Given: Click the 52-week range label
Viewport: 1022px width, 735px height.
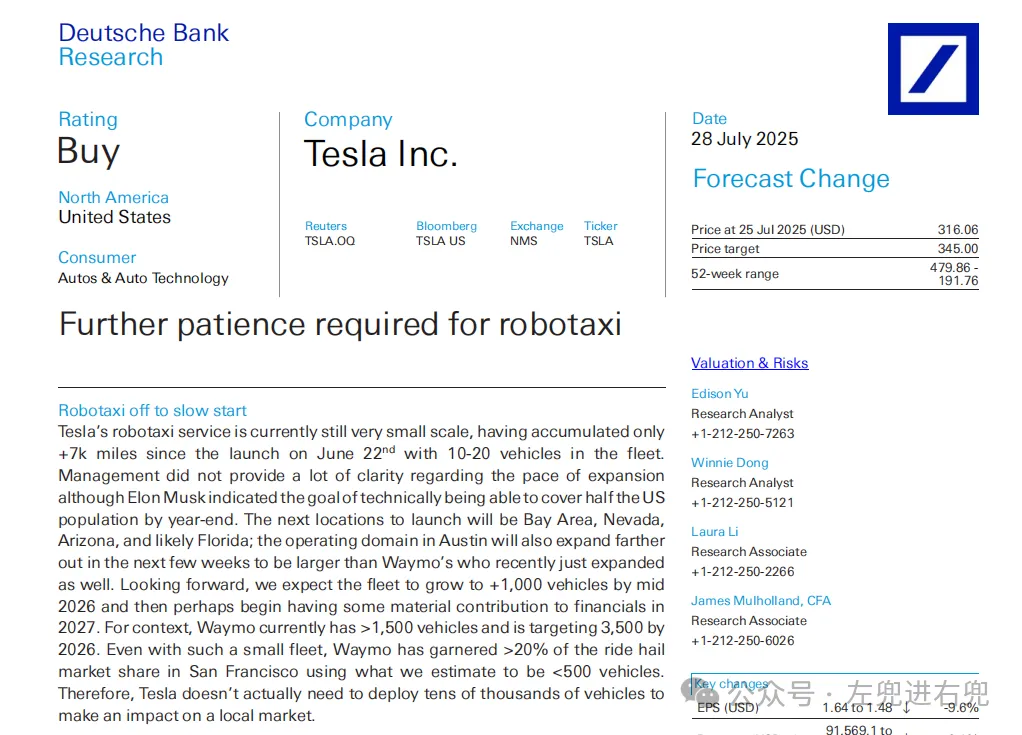Looking at the screenshot, I should tap(735, 274).
